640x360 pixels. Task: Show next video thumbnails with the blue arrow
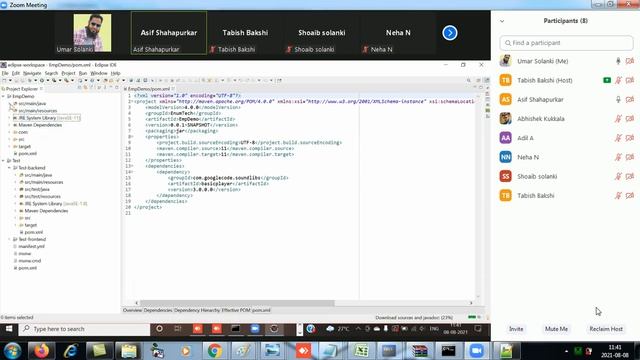[x=450, y=33]
